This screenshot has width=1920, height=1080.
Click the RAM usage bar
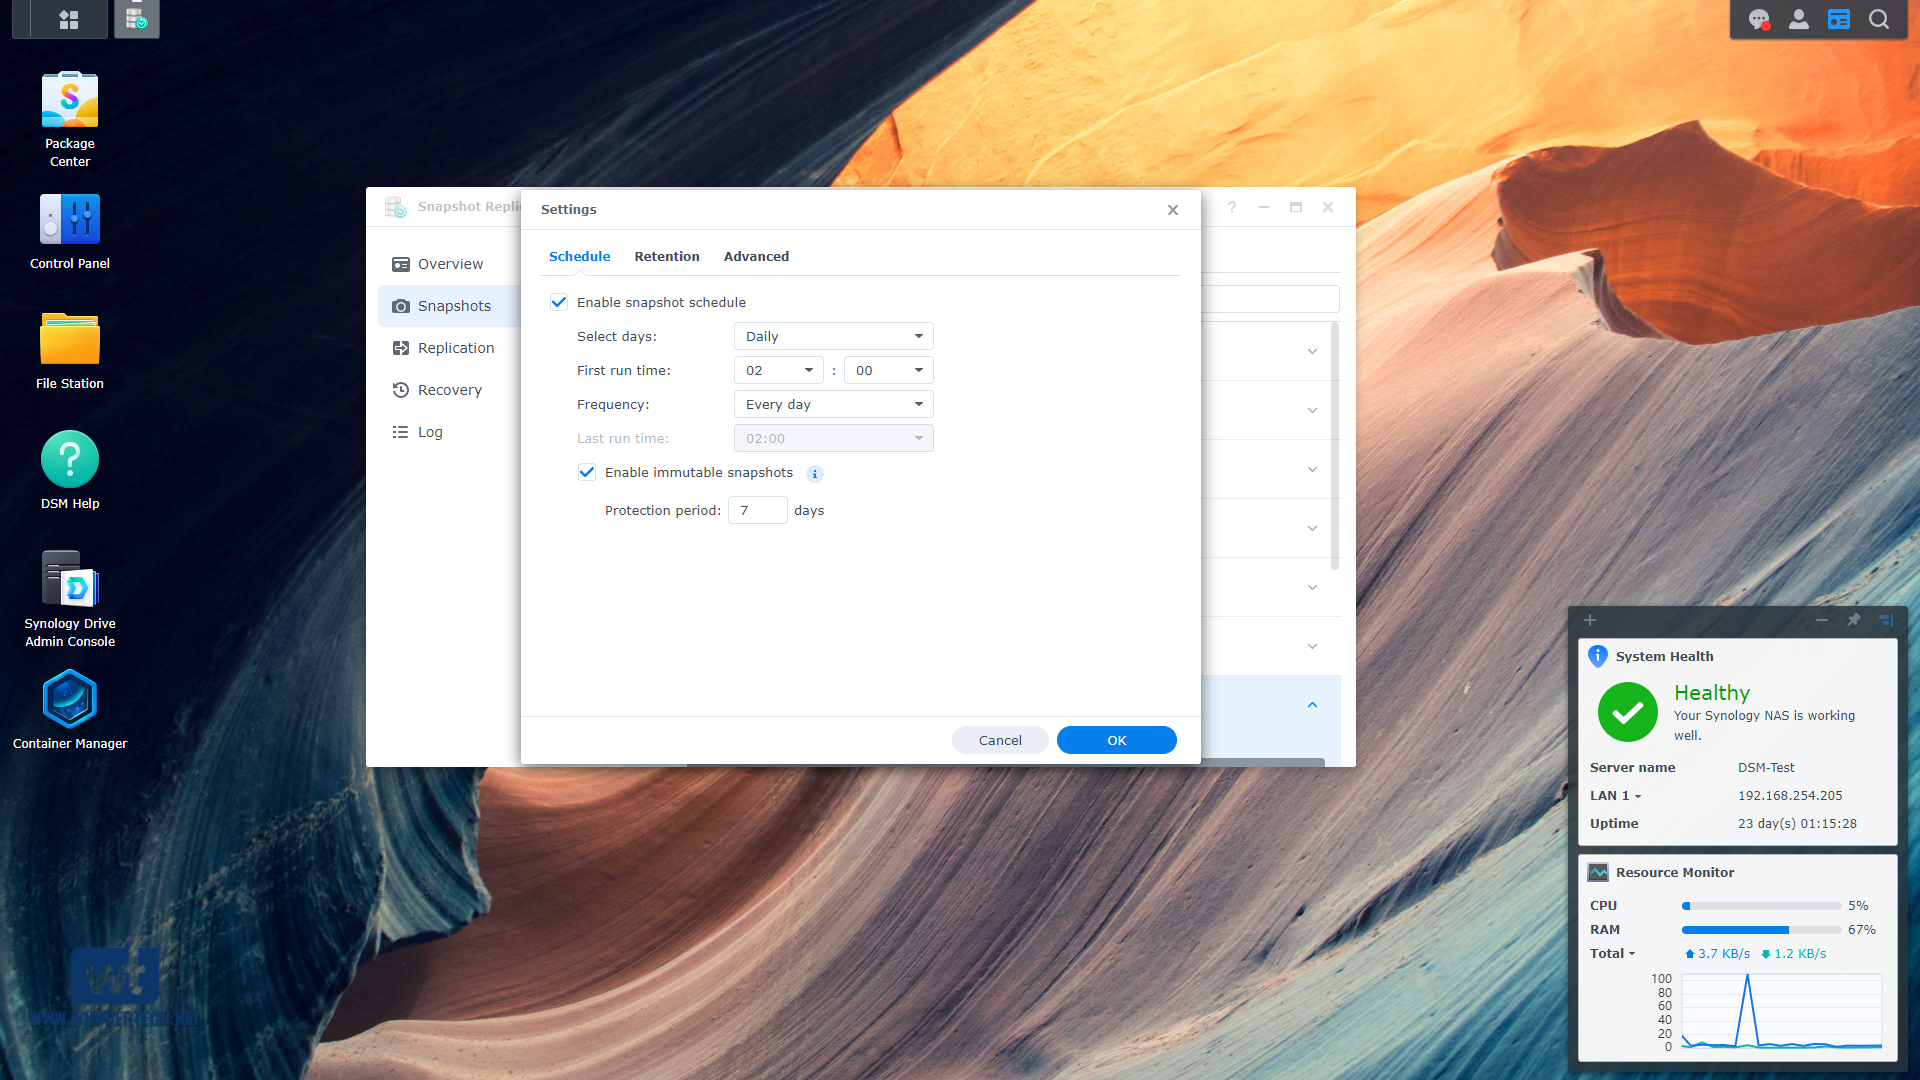1761,930
